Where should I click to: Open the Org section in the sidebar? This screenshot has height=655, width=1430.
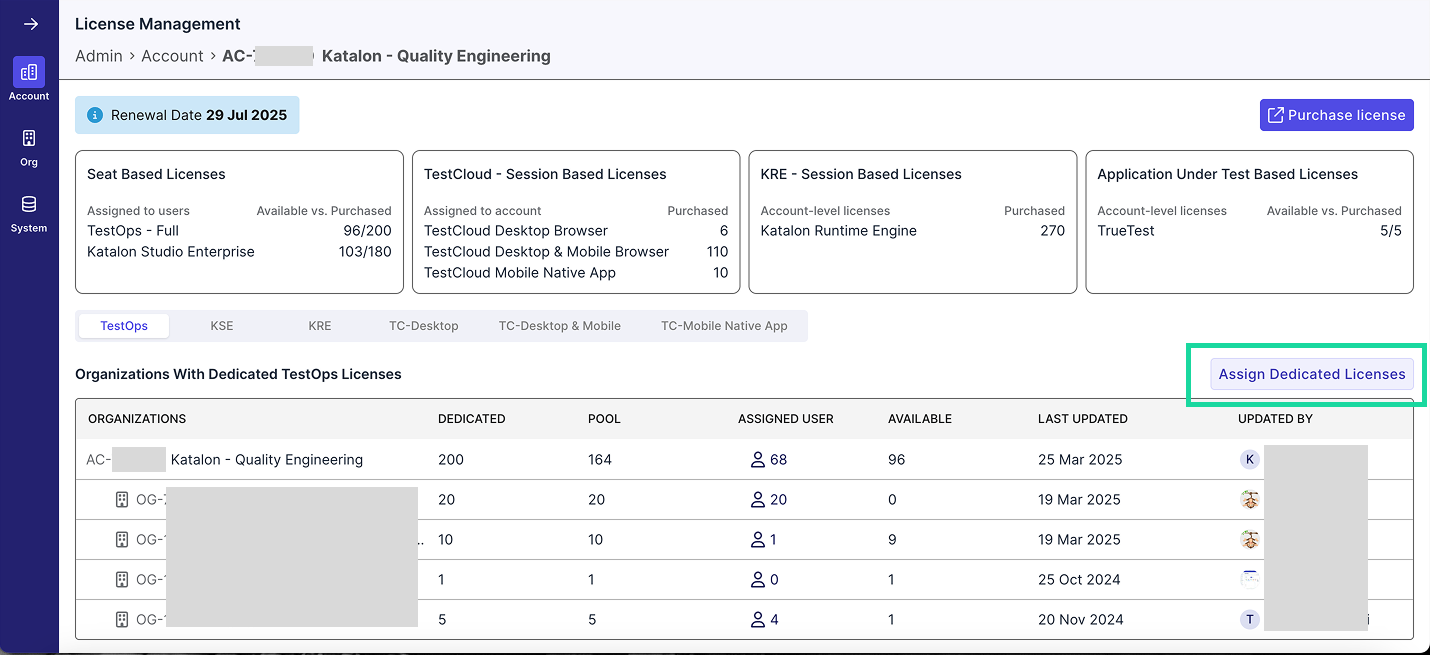click(x=29, y=146)
